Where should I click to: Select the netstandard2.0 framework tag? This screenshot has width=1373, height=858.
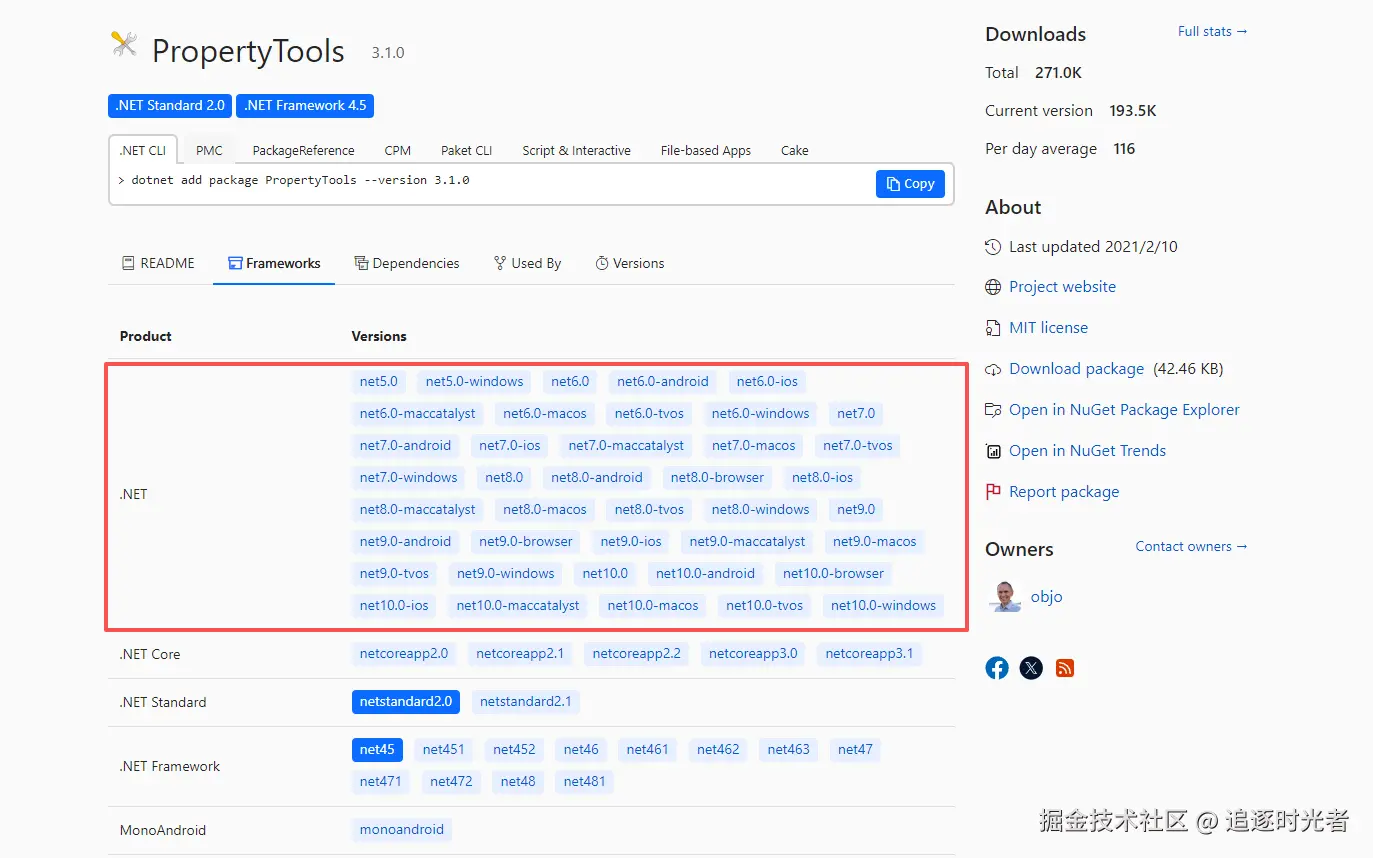406,702
